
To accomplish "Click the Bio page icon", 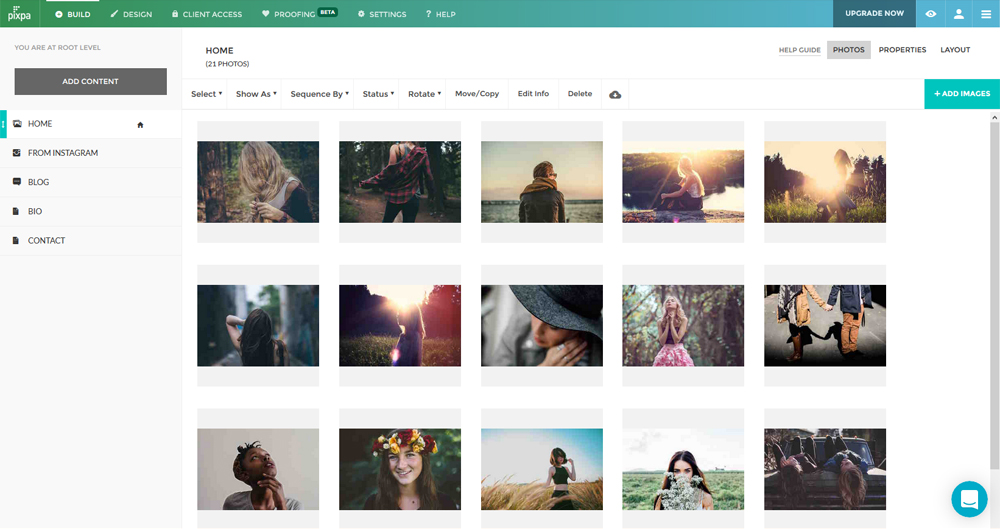I will (16, 211).
